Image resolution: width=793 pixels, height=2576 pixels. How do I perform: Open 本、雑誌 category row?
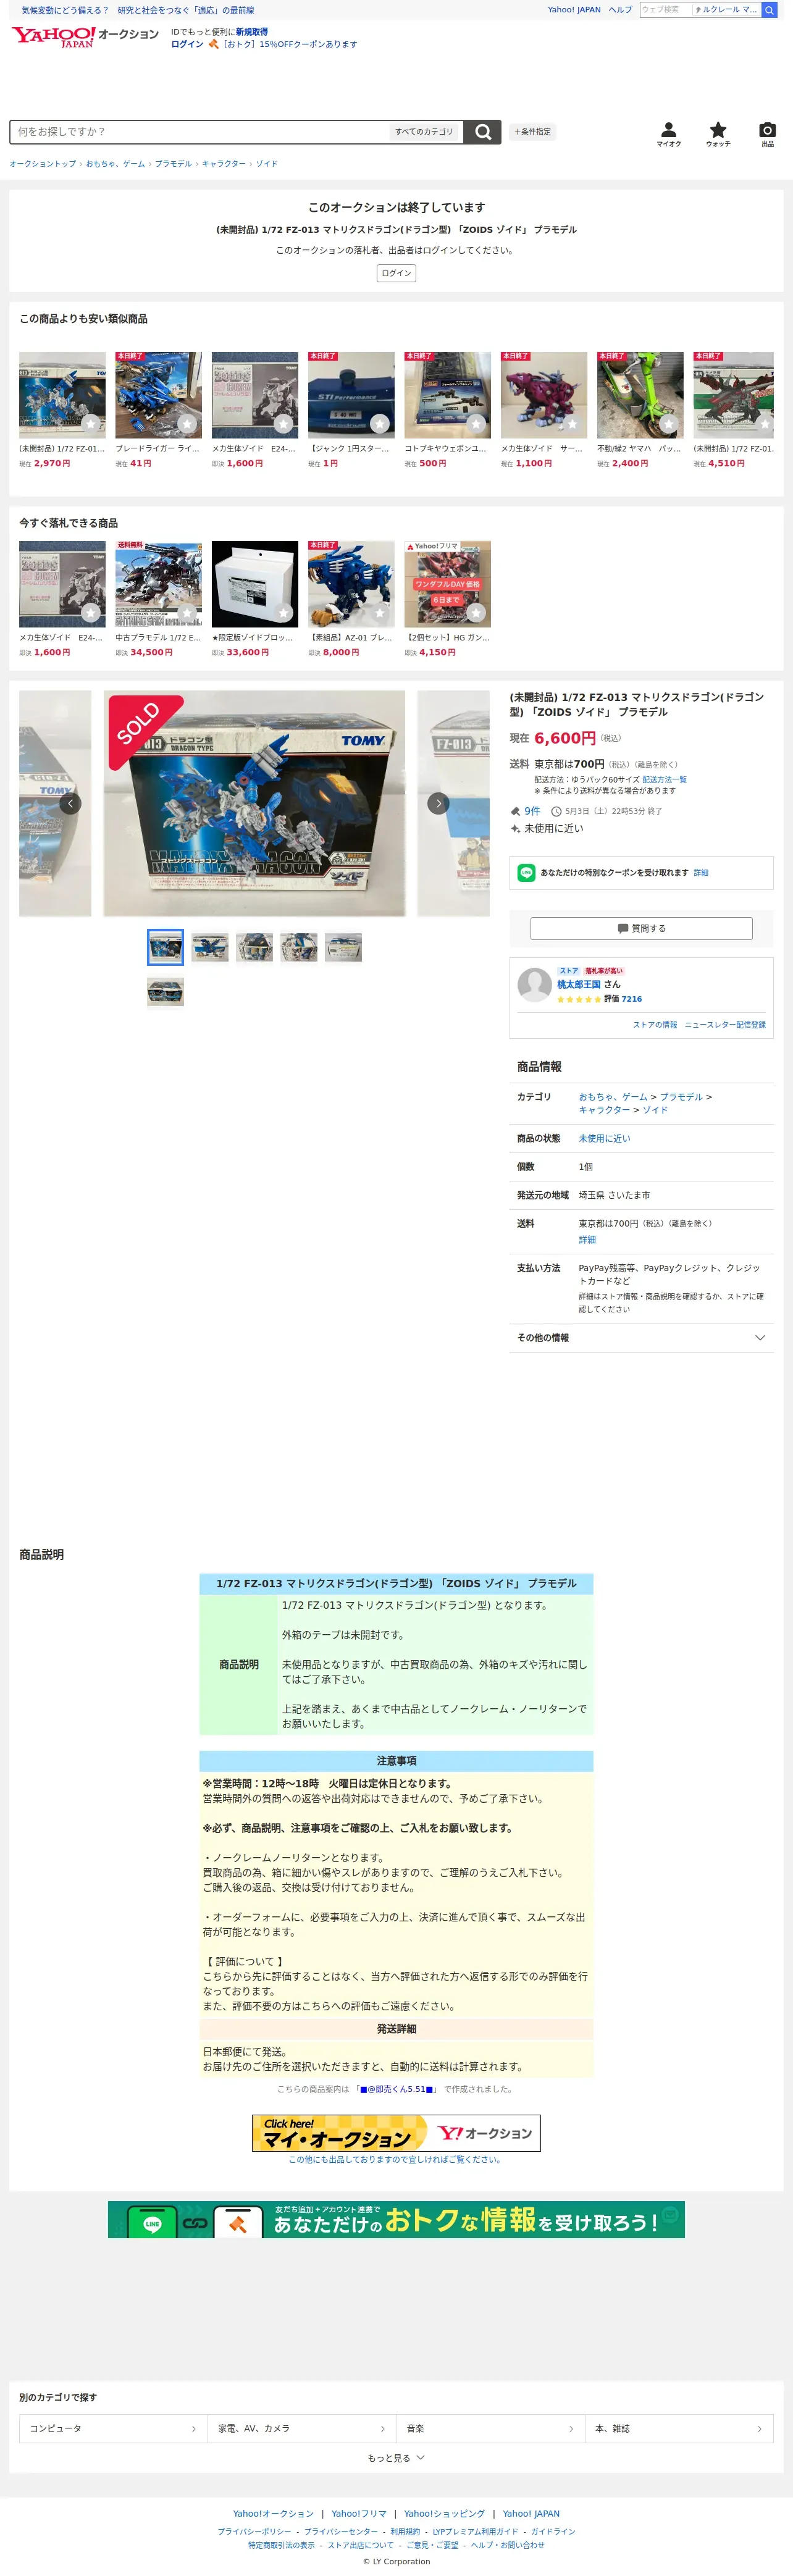point(678,2428)
